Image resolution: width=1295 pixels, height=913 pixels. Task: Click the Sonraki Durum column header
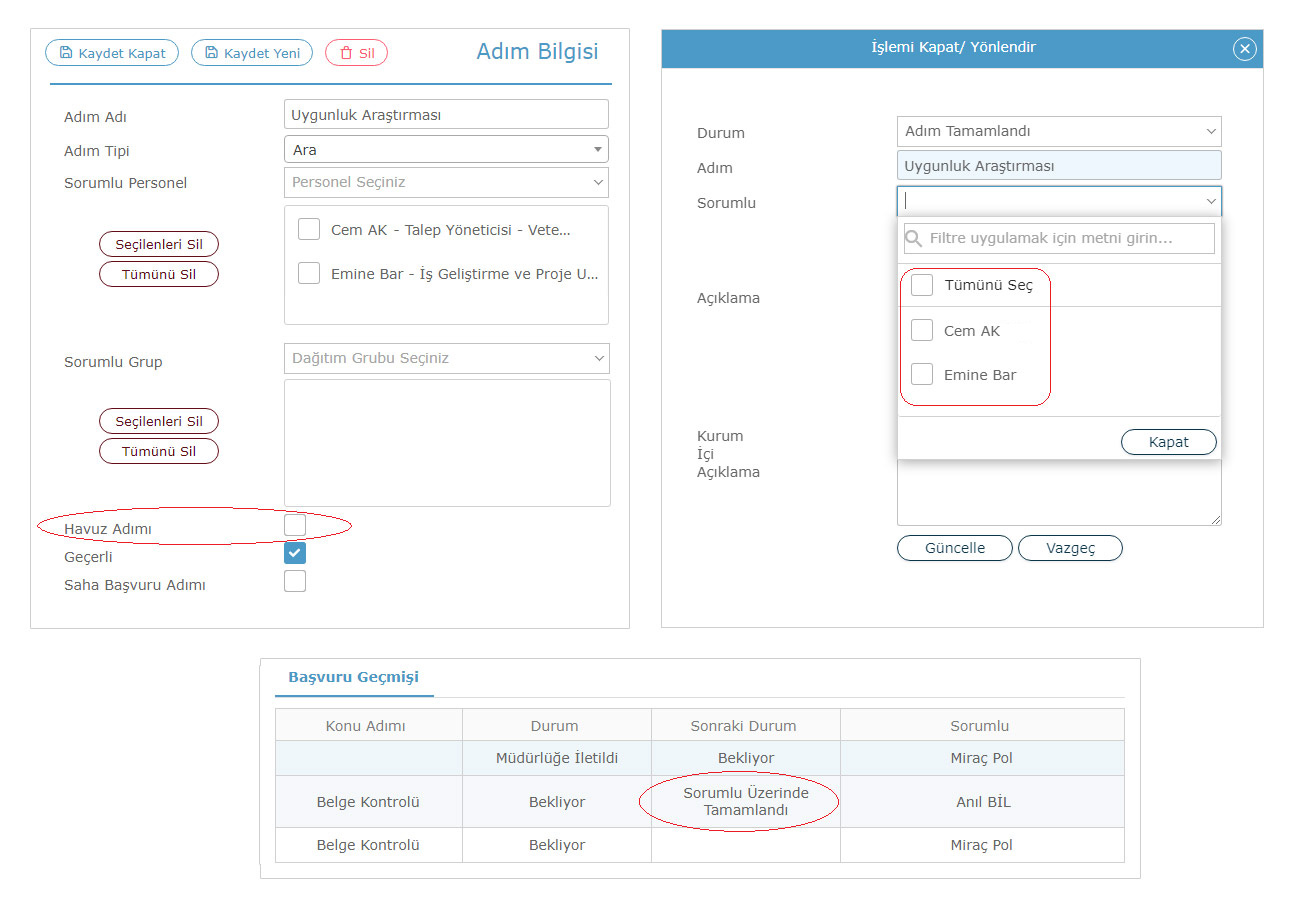pyautogui.click(x=745, y=725)
